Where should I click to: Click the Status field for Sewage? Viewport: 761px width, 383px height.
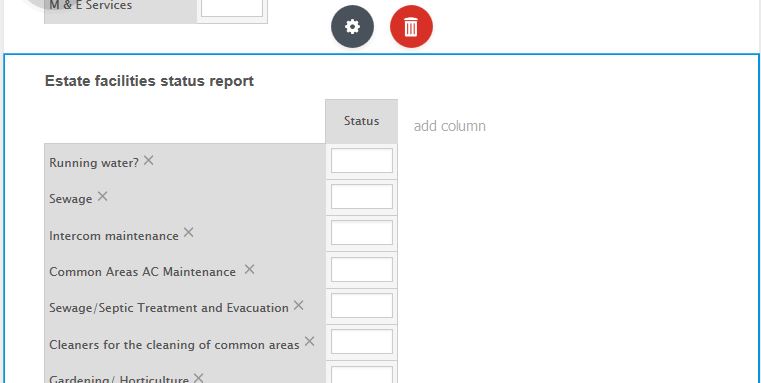pyautogui.click(x=362, y=197)
